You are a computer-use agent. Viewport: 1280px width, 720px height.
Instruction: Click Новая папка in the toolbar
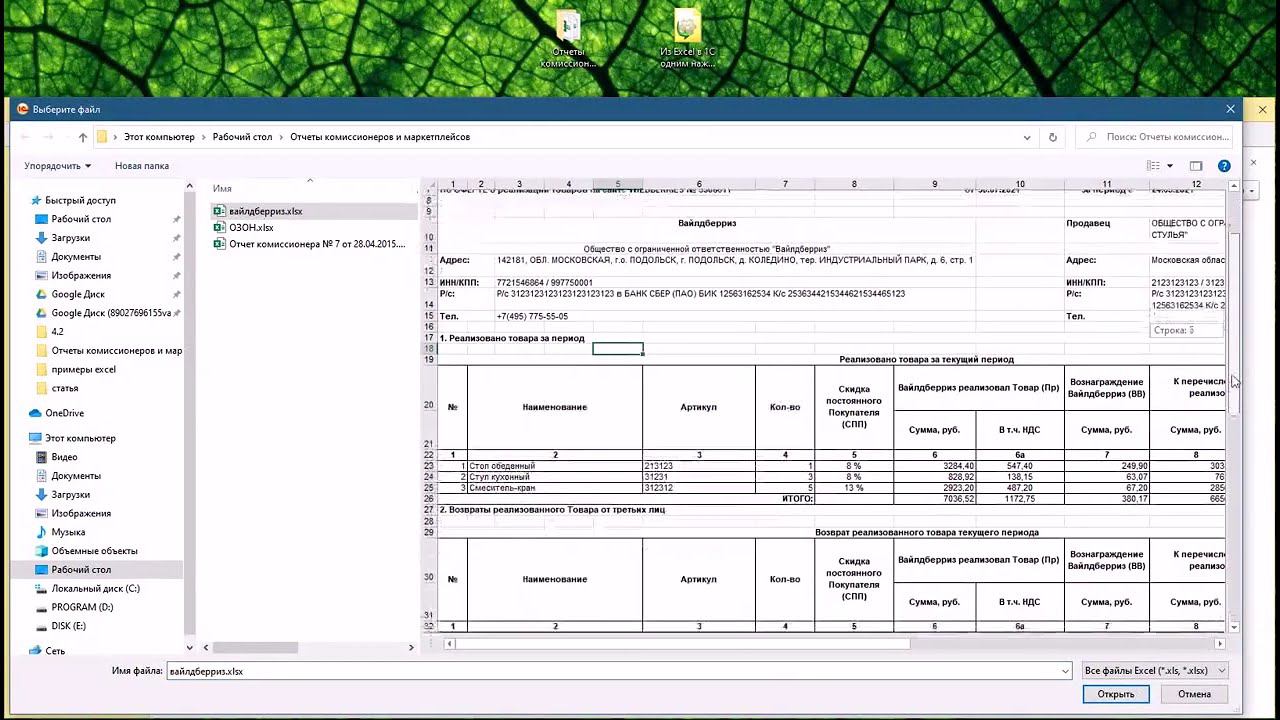[x=142, y=166]
